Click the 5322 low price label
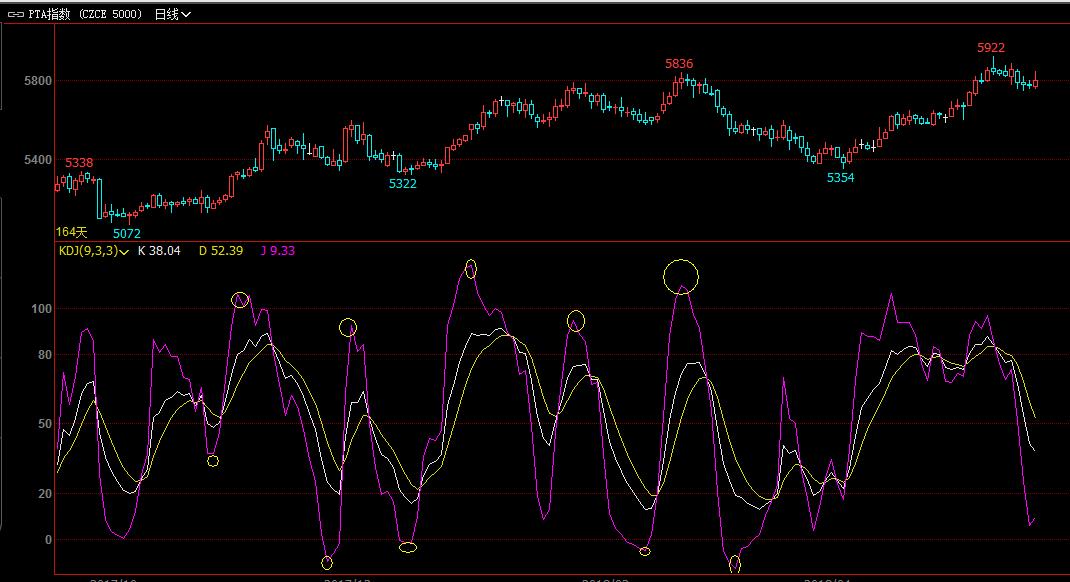 click(x=403, y=183)
